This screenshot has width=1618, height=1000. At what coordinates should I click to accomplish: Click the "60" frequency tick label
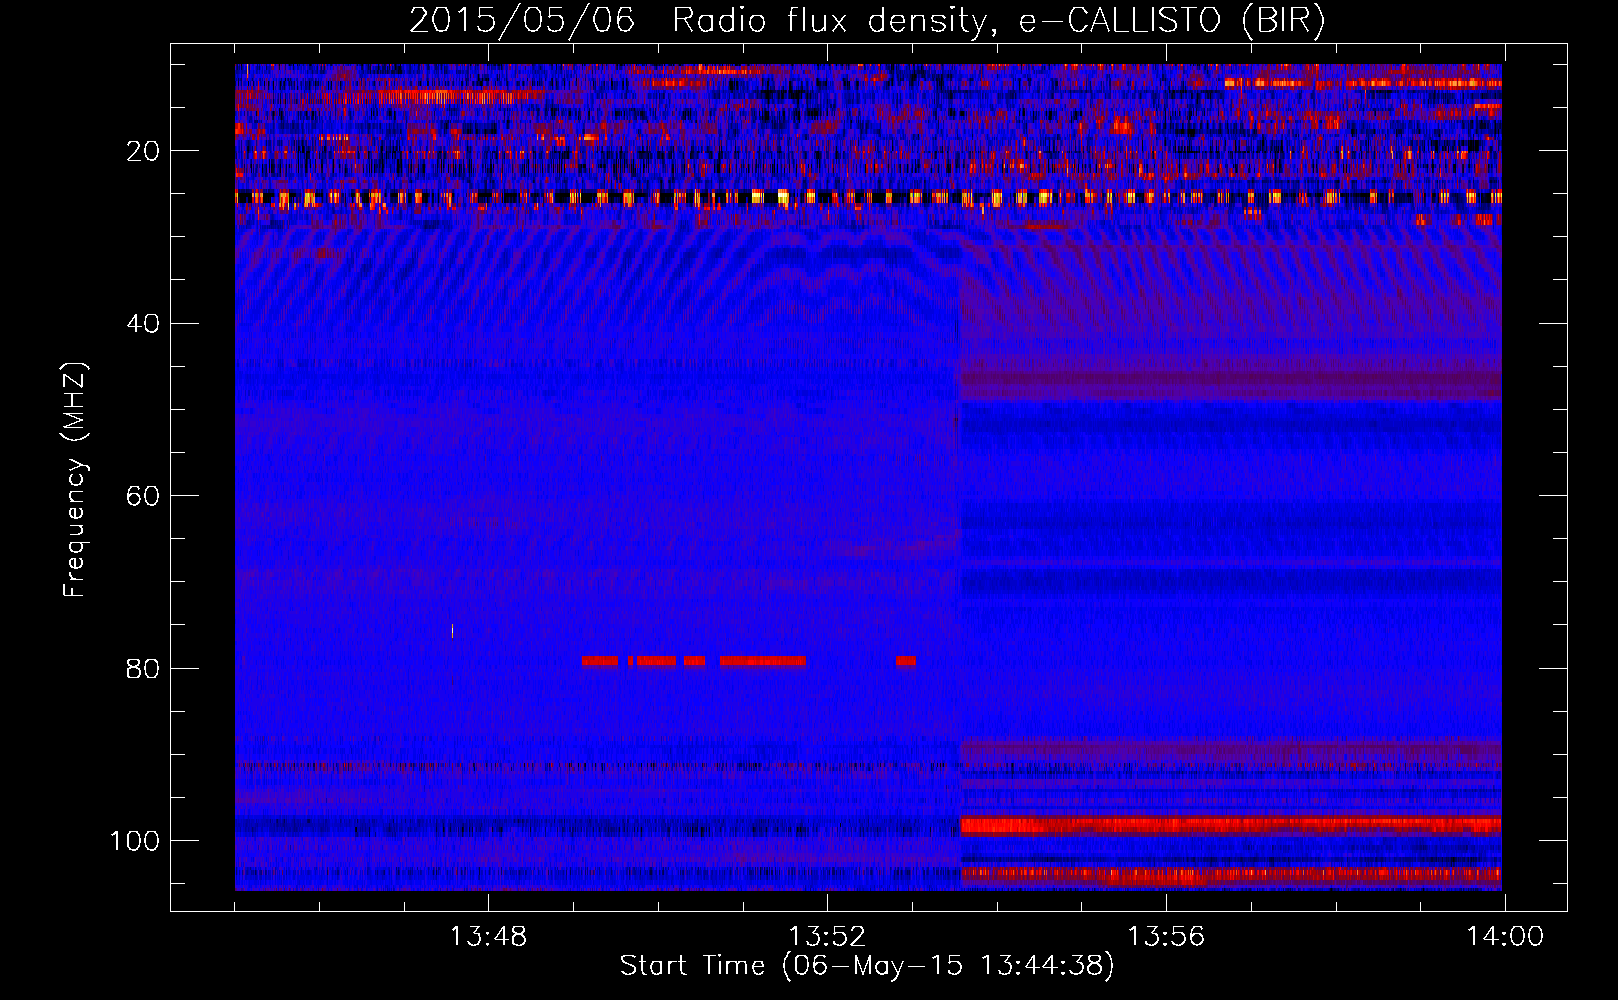(143, 496)
